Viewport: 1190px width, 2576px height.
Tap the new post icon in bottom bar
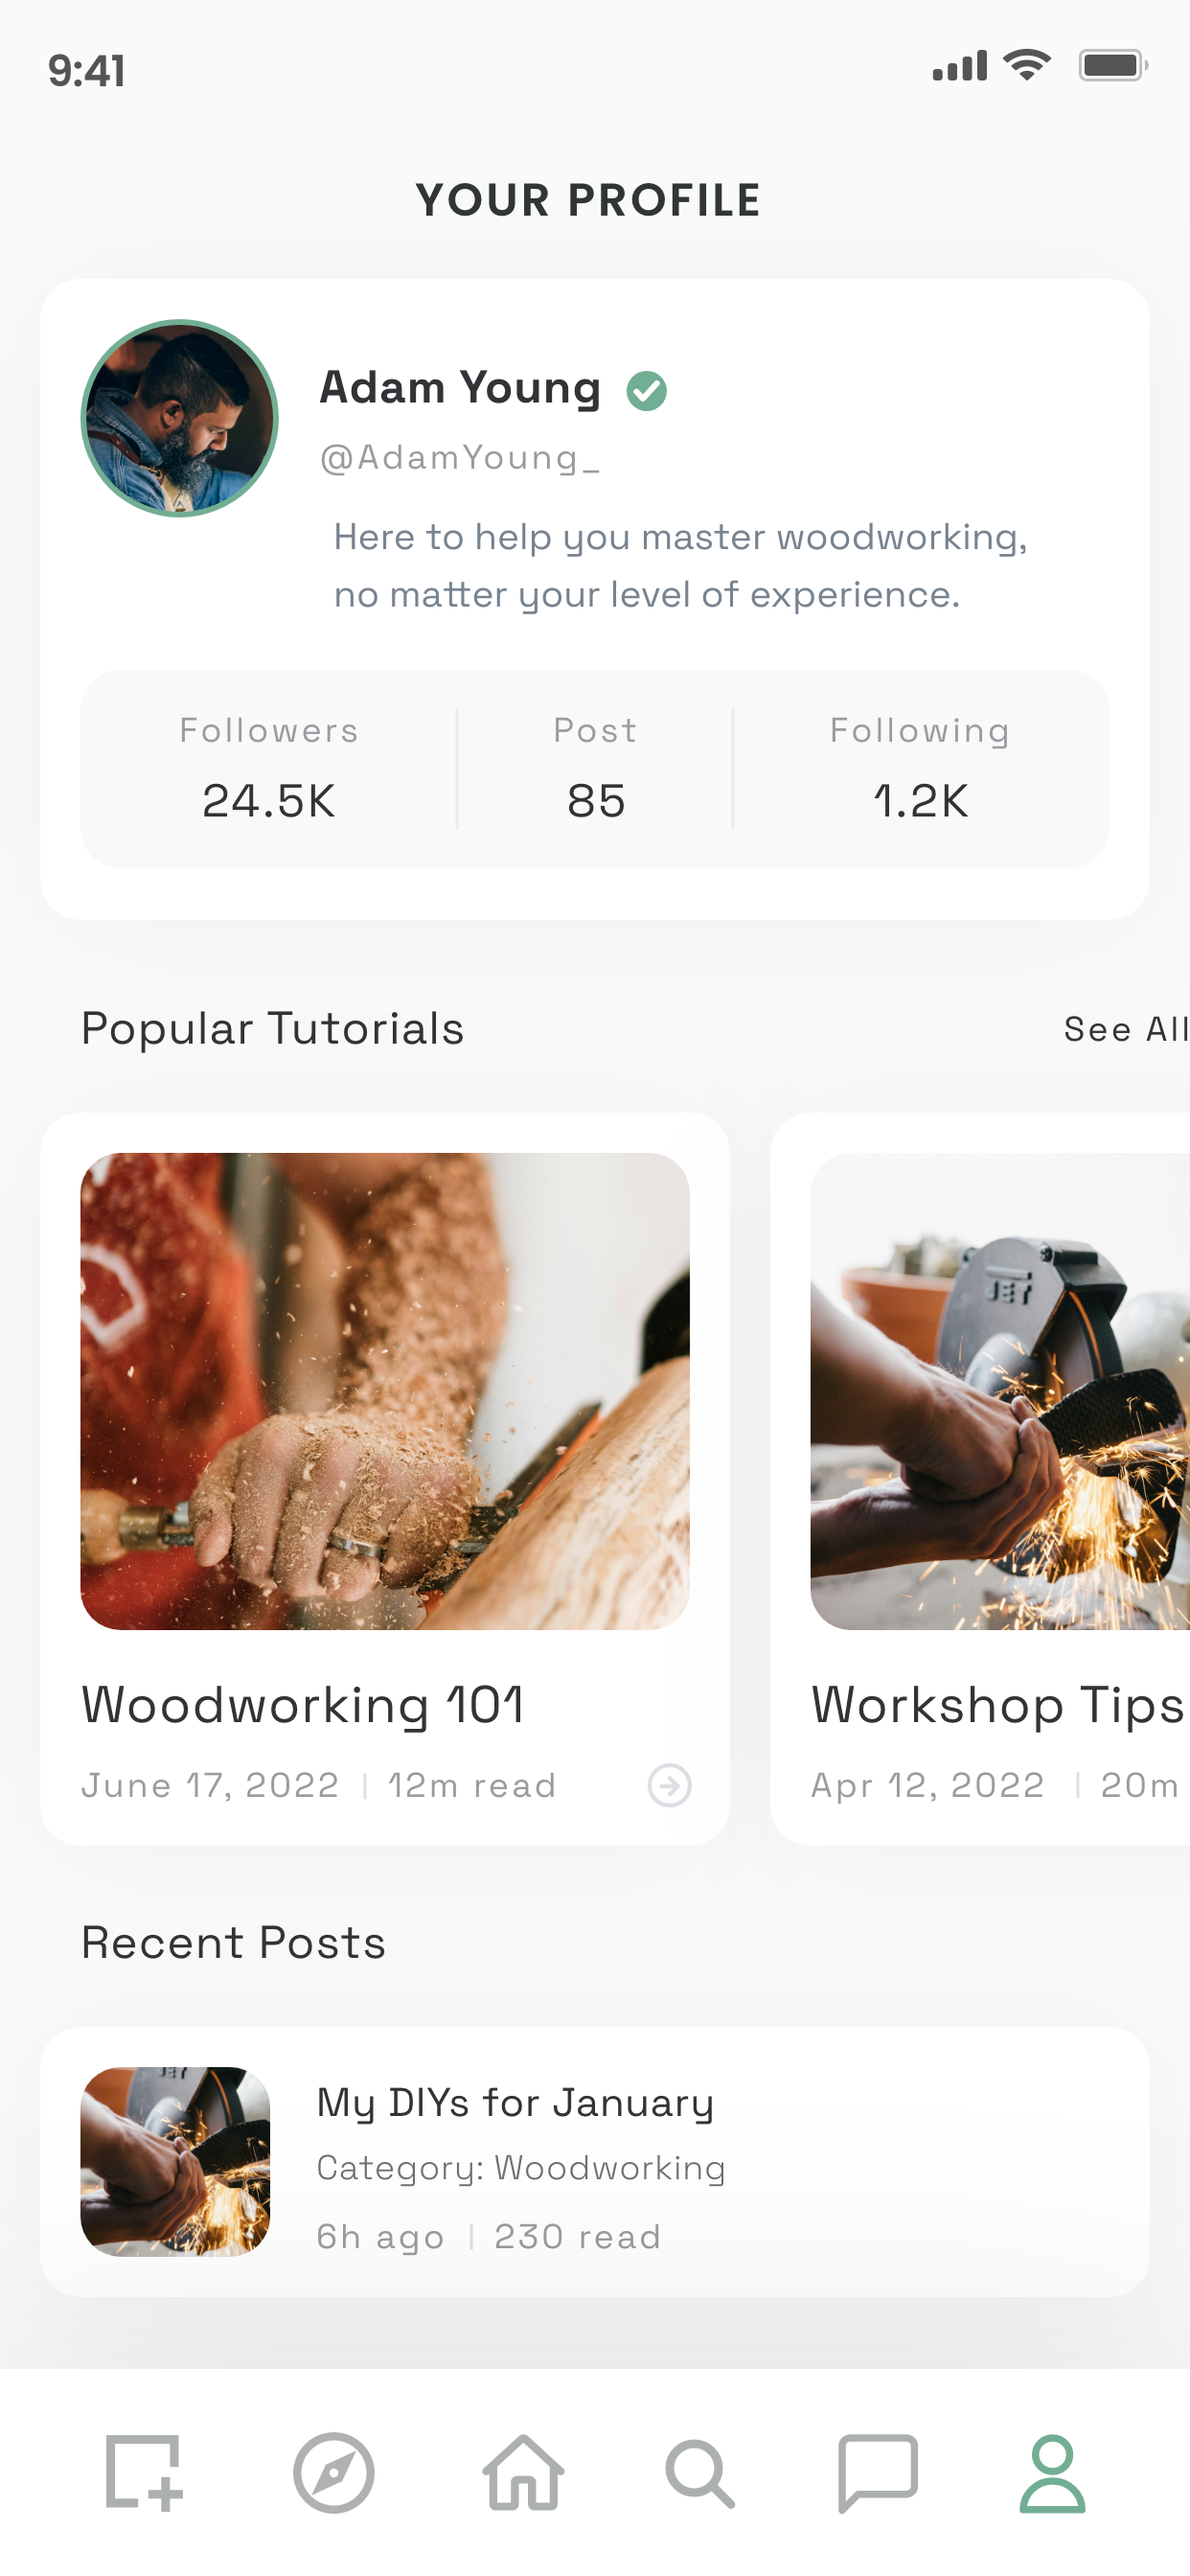pyautogui.click(x=144, y=2472)
